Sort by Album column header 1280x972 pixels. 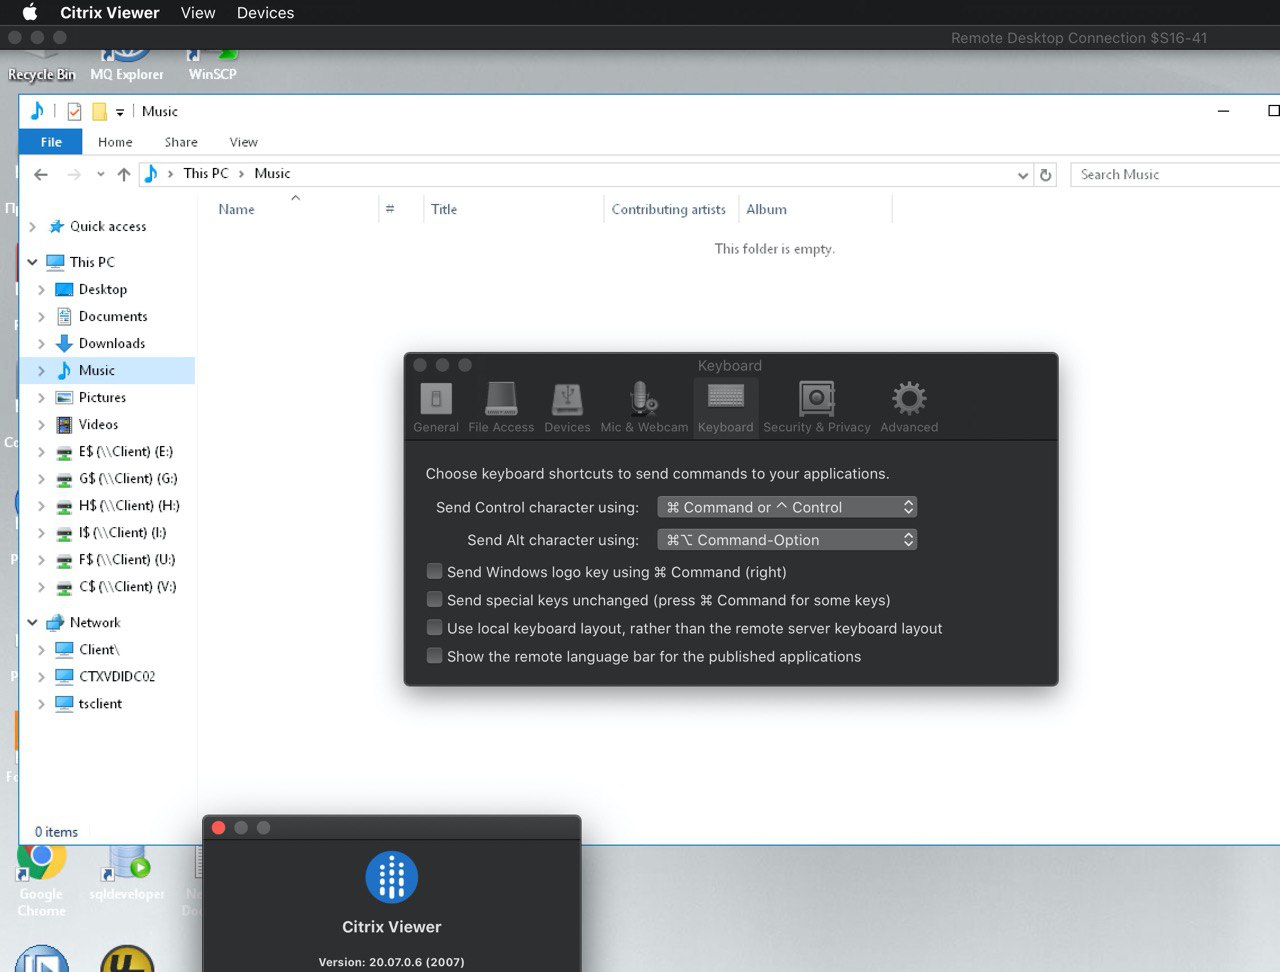click(766, 209)
